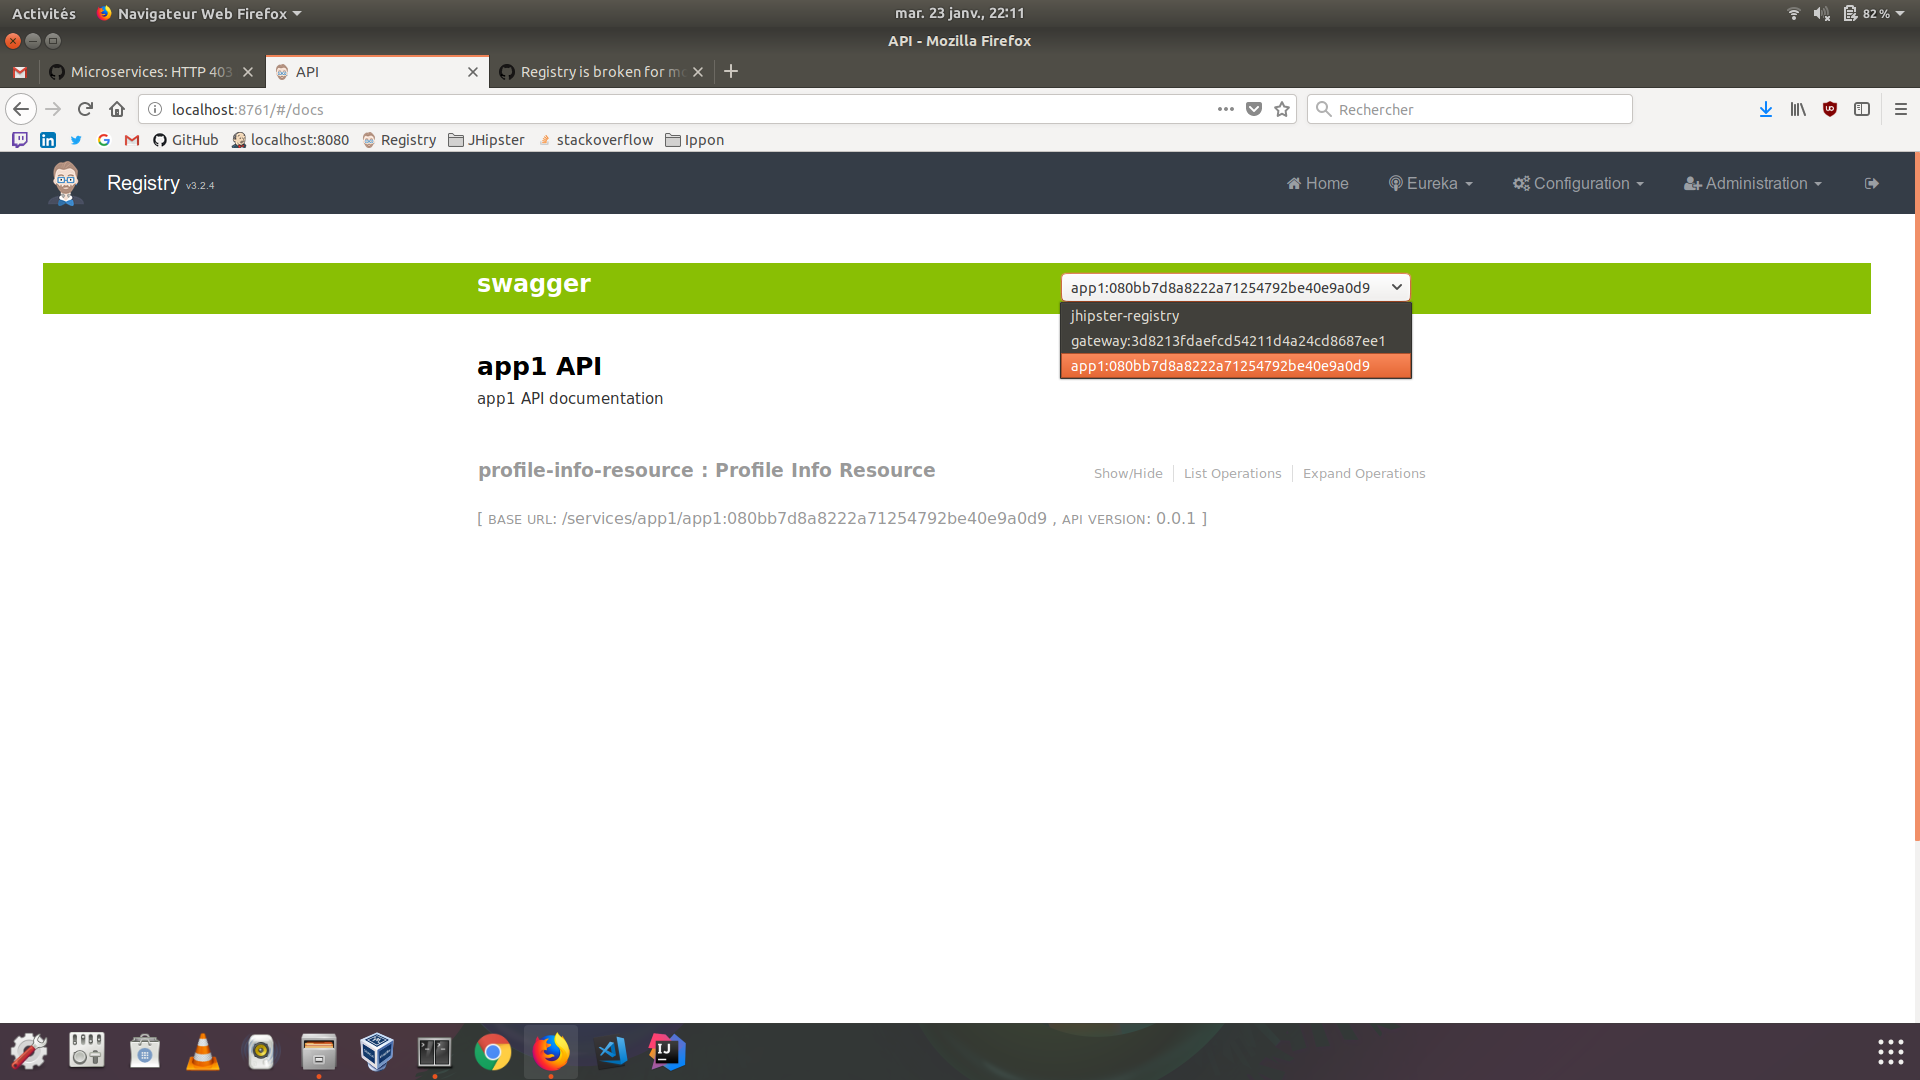The image size is (1920, 1080).
Task: Click the Expand Operations link
Action: click(x=1363, y=473)
